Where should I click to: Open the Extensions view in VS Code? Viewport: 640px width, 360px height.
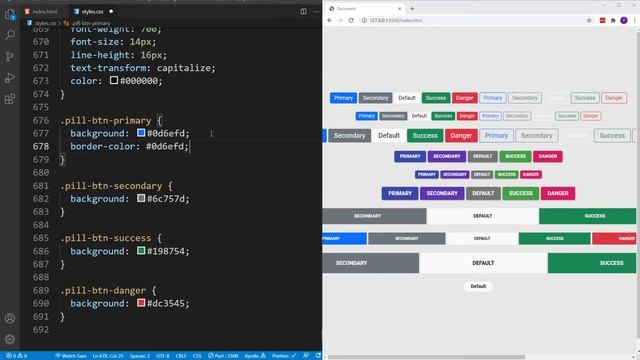tap(10, 99)
